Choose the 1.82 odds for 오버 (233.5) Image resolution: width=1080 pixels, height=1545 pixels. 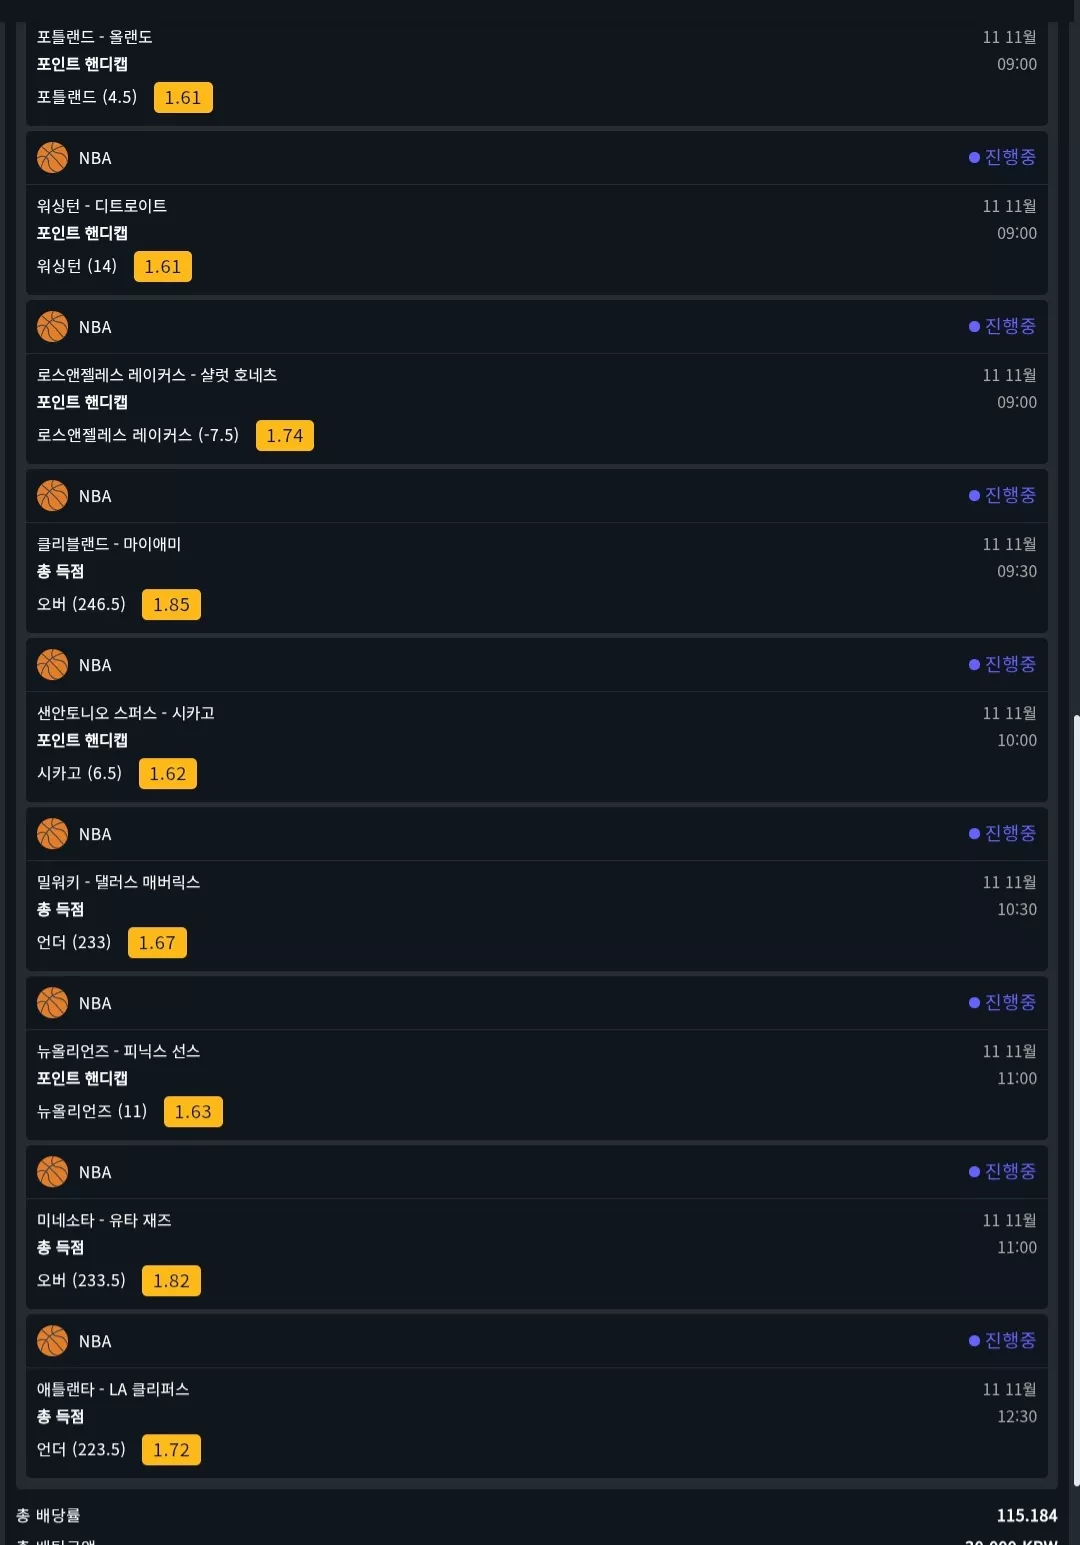(171, 1281)
